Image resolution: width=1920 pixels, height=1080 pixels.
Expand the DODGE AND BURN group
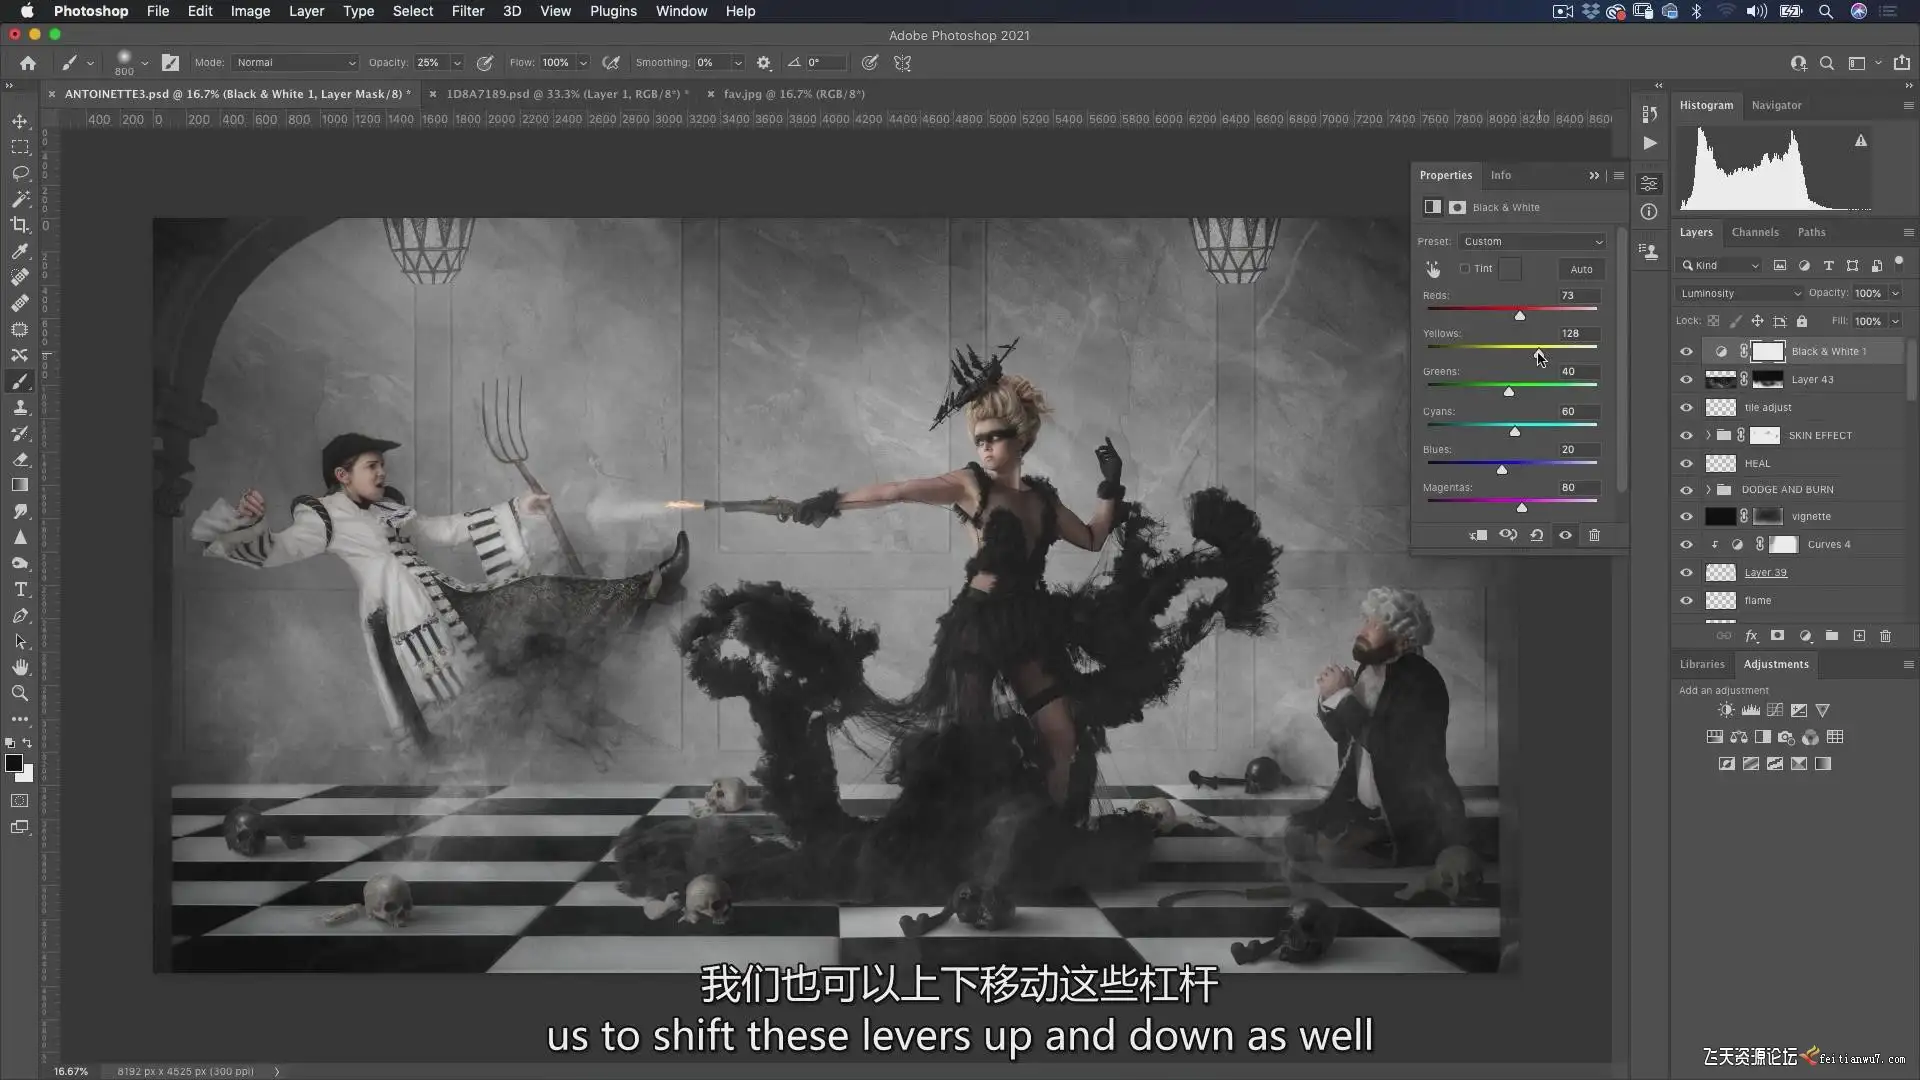coord(1708,489)
